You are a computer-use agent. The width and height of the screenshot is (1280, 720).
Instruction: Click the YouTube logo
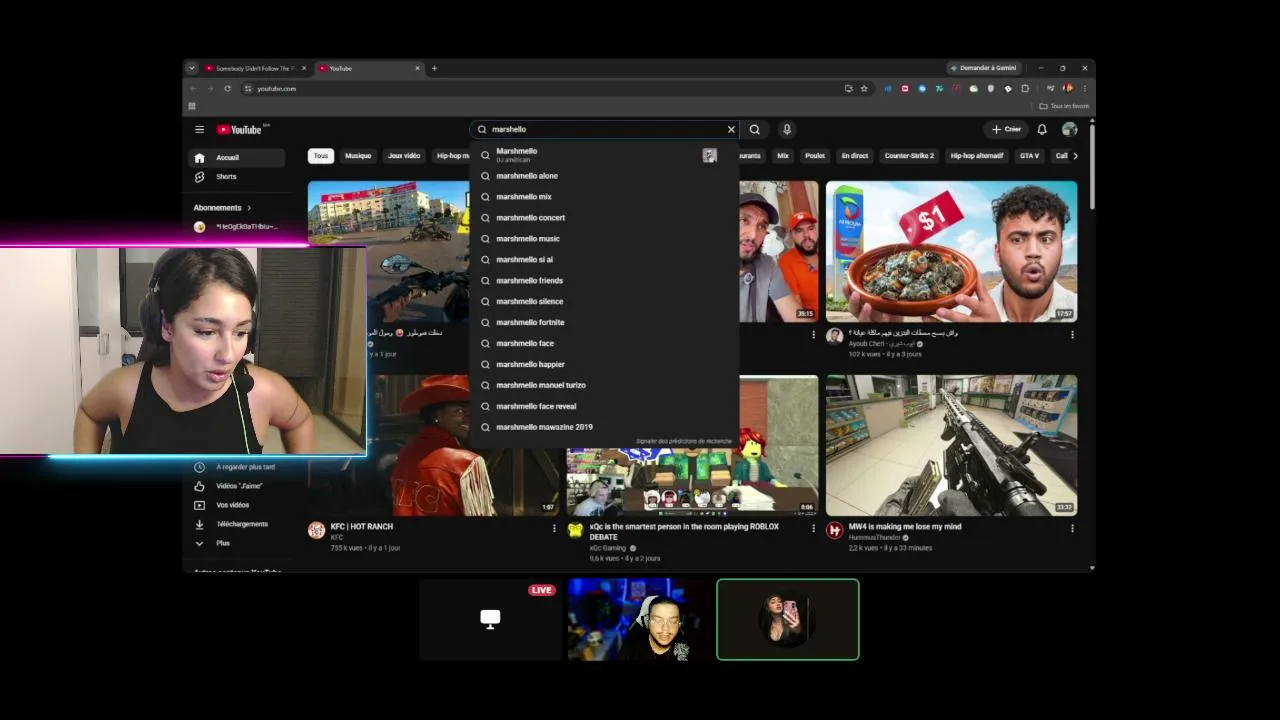[239, 129]
